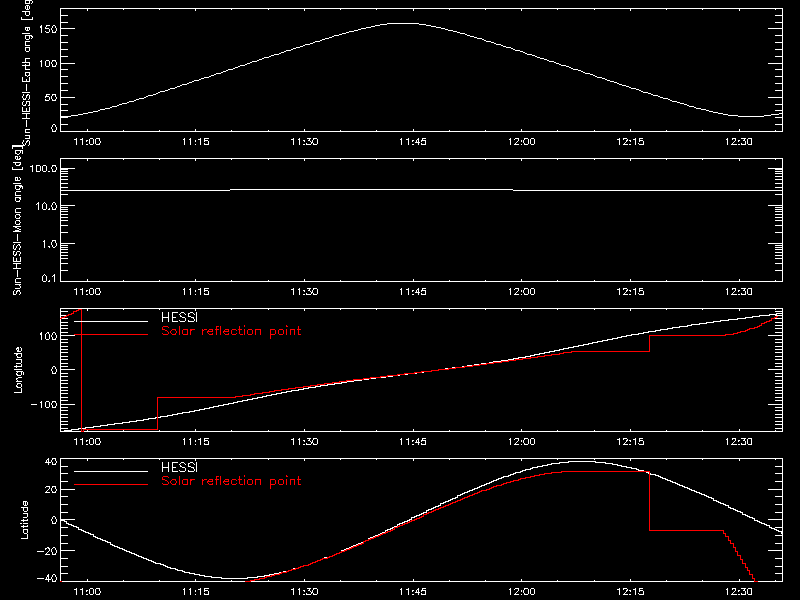Click the Longitude y-axis title
The height and width of the screenshot is (600, 800).
pos(18,370)
